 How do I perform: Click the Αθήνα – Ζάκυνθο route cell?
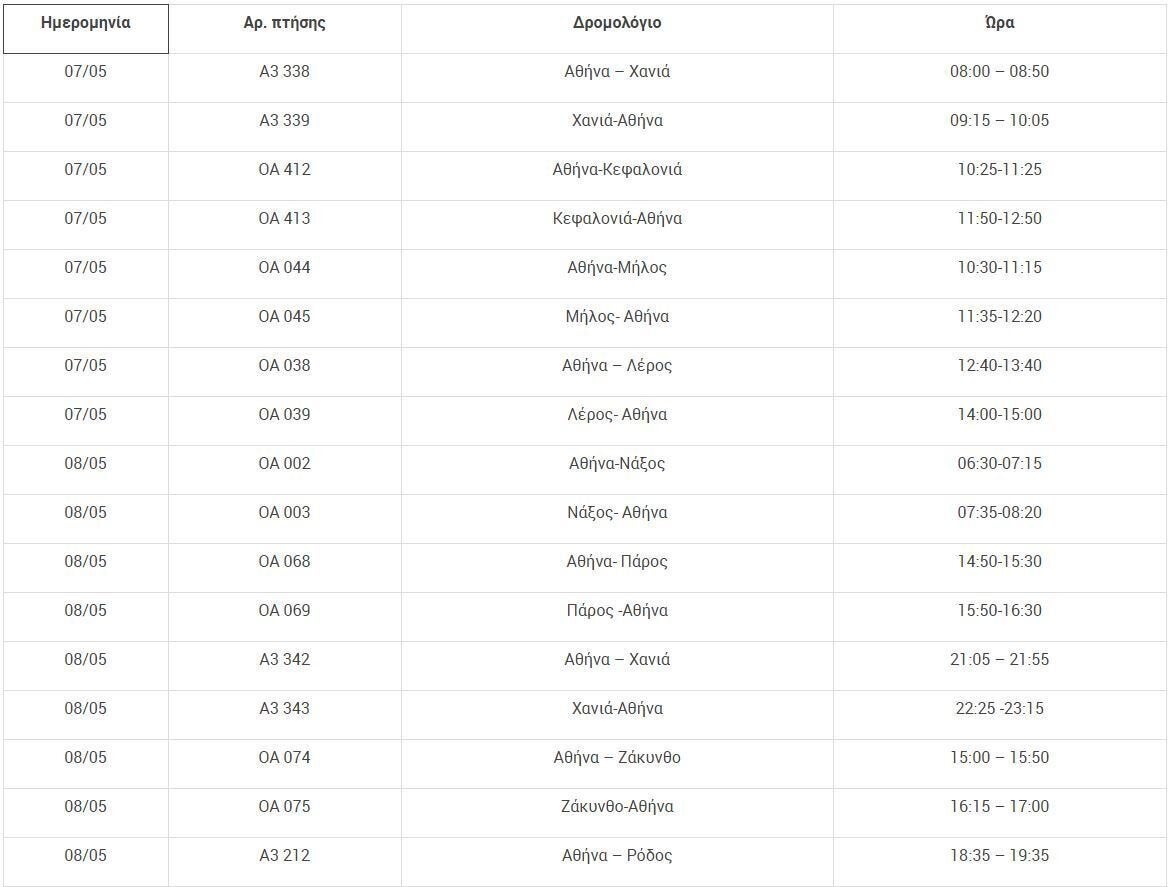(x=617, y=764)
